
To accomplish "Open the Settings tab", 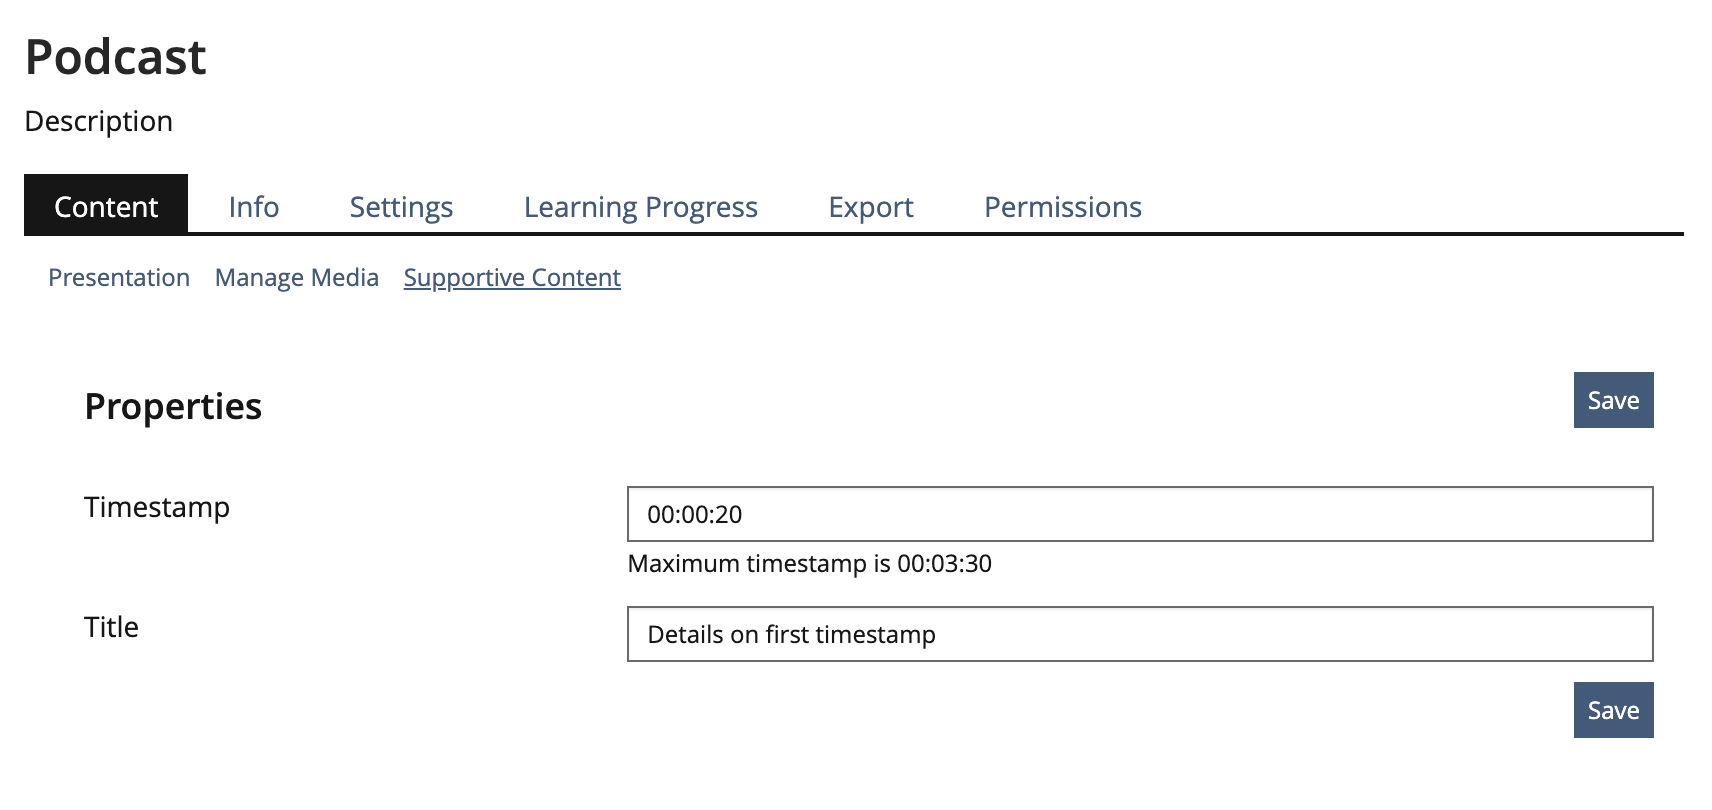I will point(401,206).
